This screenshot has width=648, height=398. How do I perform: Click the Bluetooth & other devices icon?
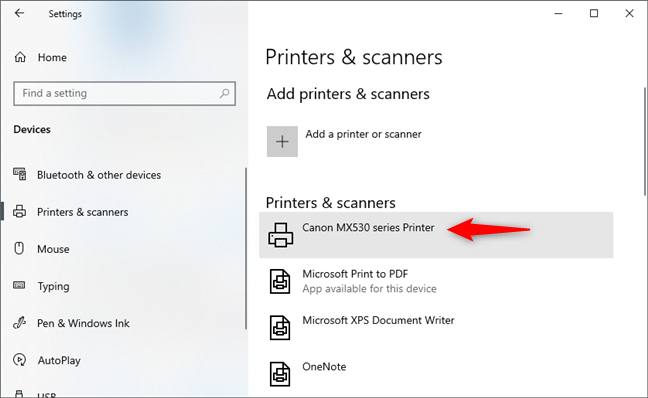pyautogui.click(x=19, y=174)
